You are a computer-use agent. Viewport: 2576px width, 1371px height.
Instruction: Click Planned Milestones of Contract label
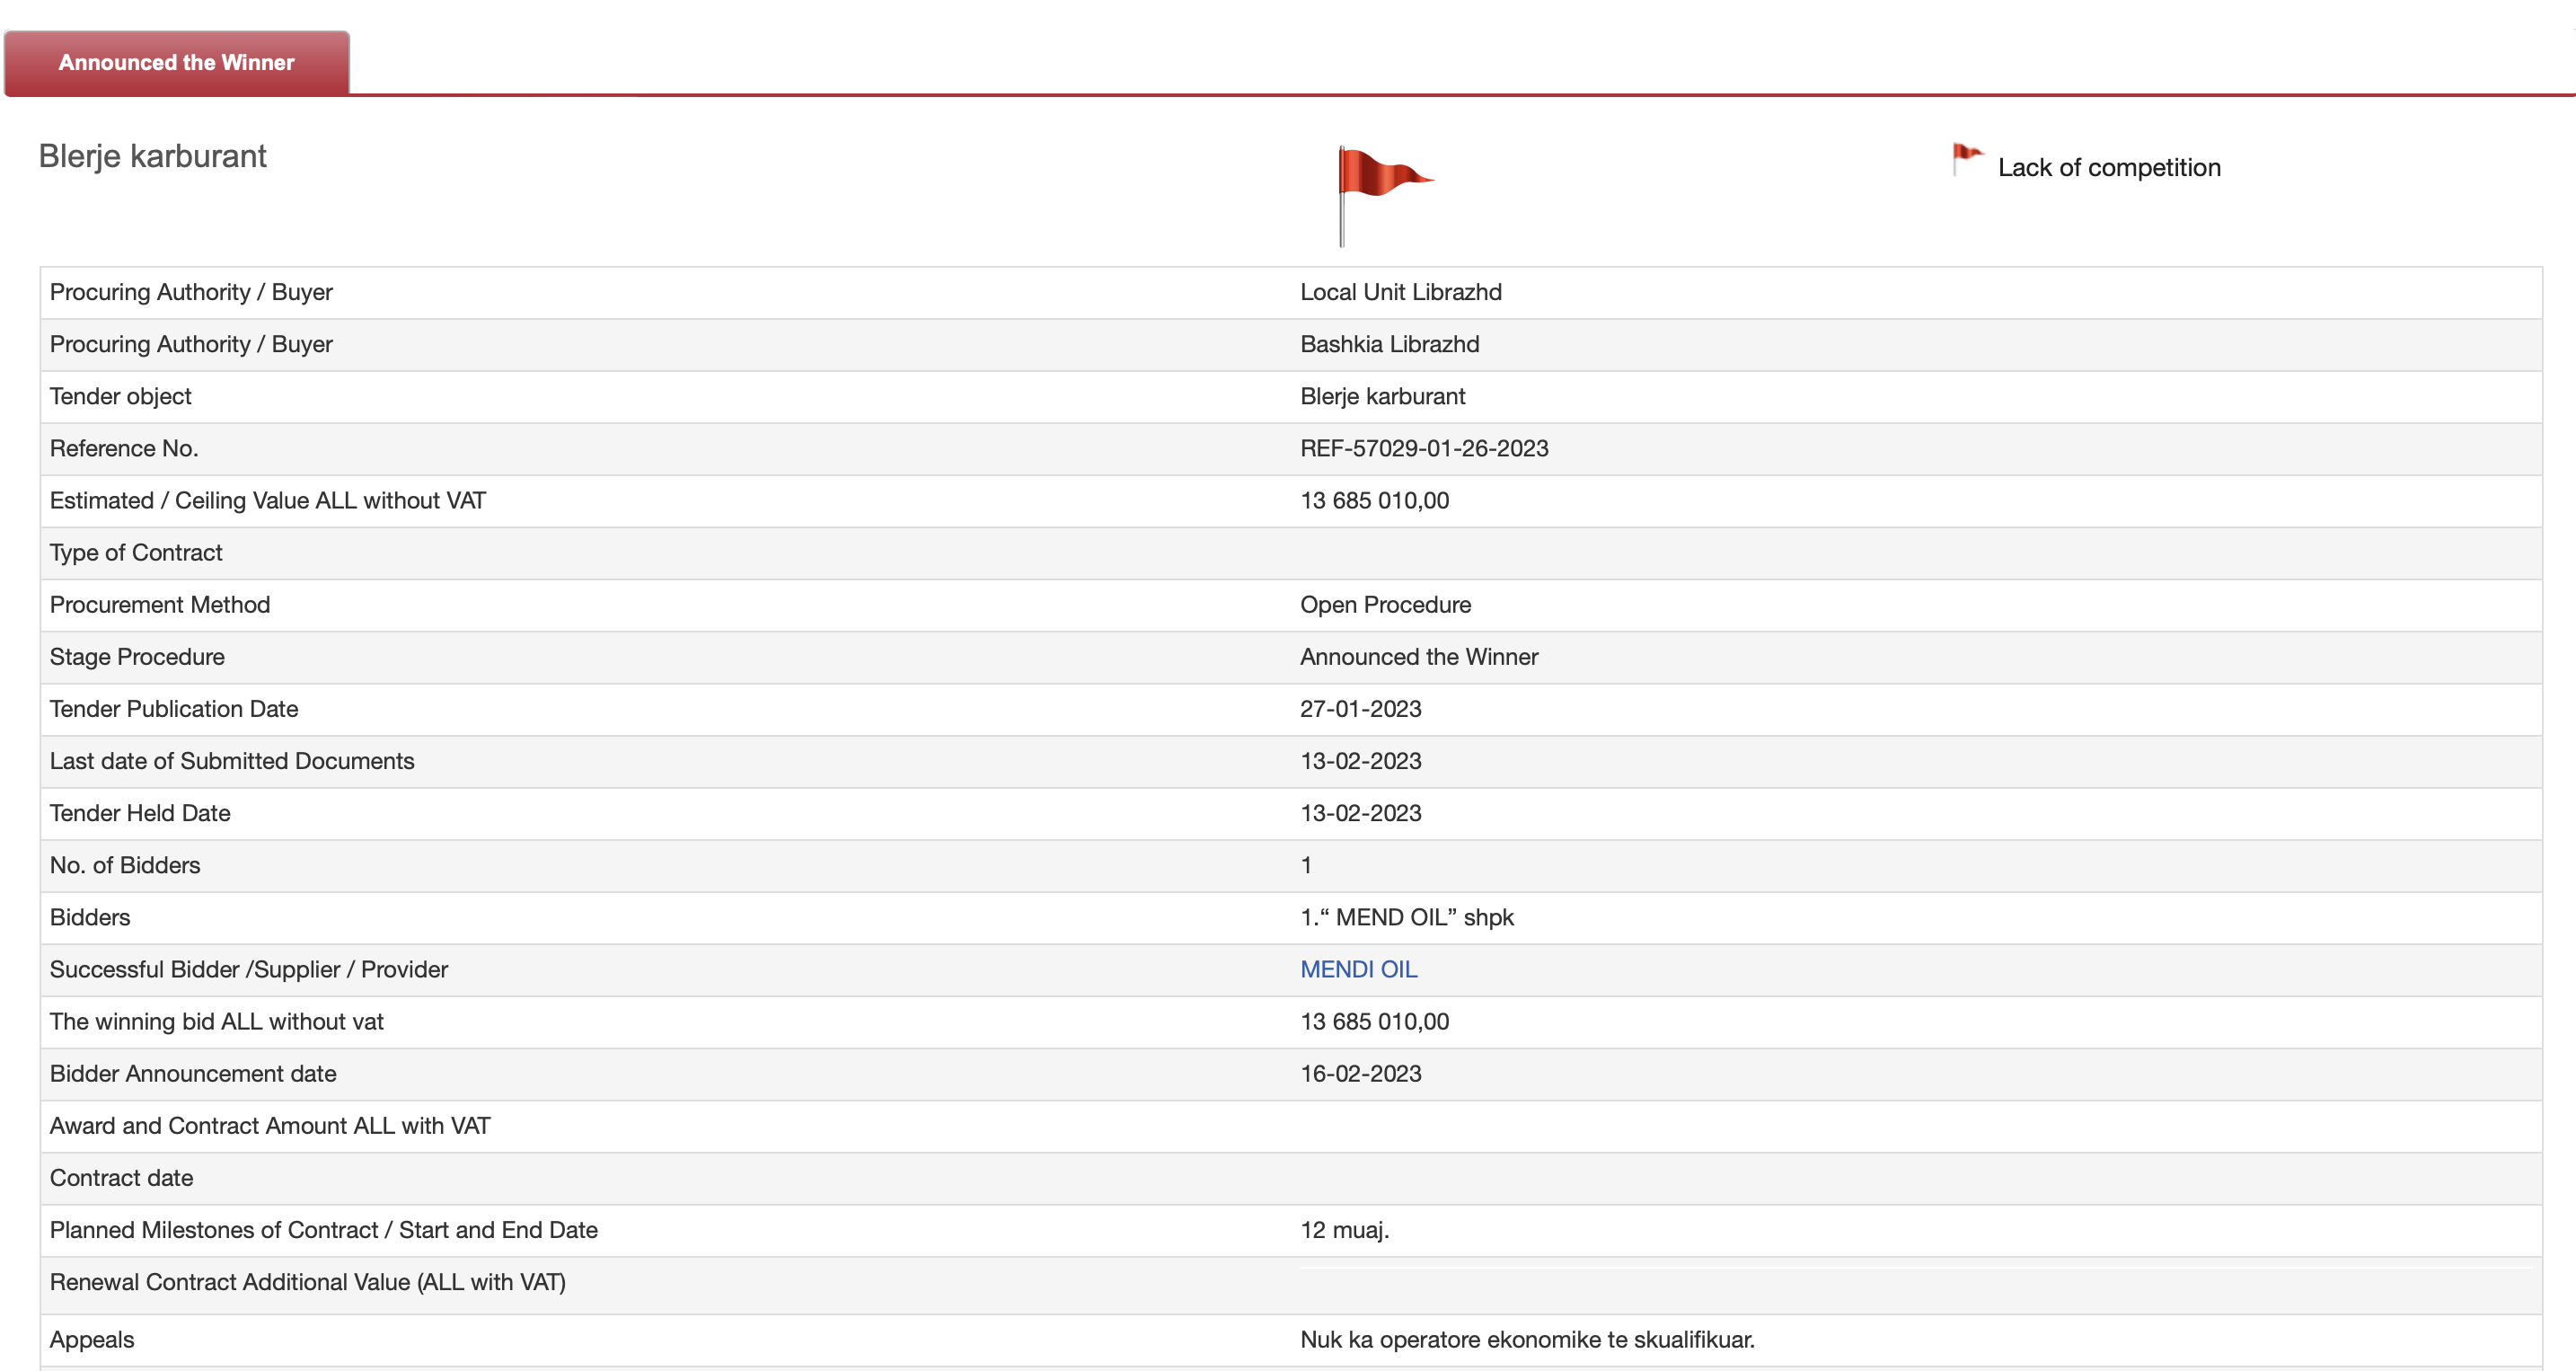324,1229
